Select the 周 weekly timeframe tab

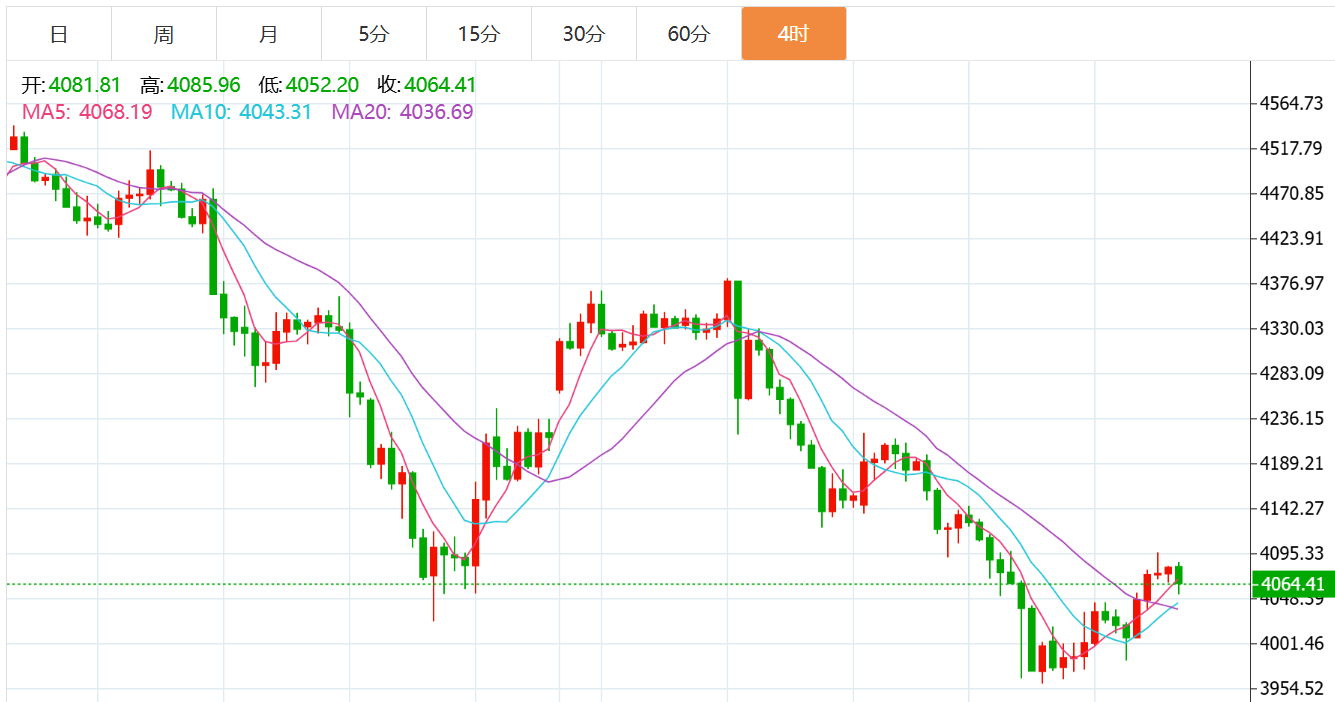pyautogui.click(x=164, y=34)
